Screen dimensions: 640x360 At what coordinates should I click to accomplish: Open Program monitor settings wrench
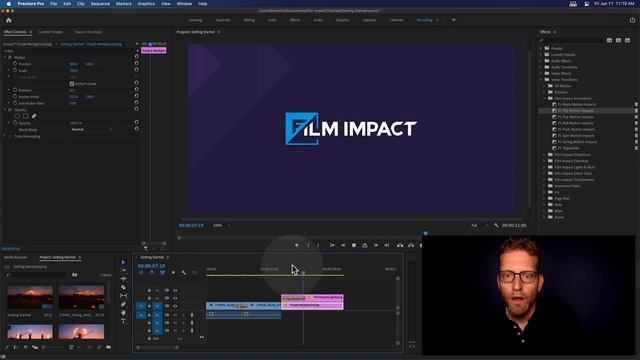click(496, 225)
